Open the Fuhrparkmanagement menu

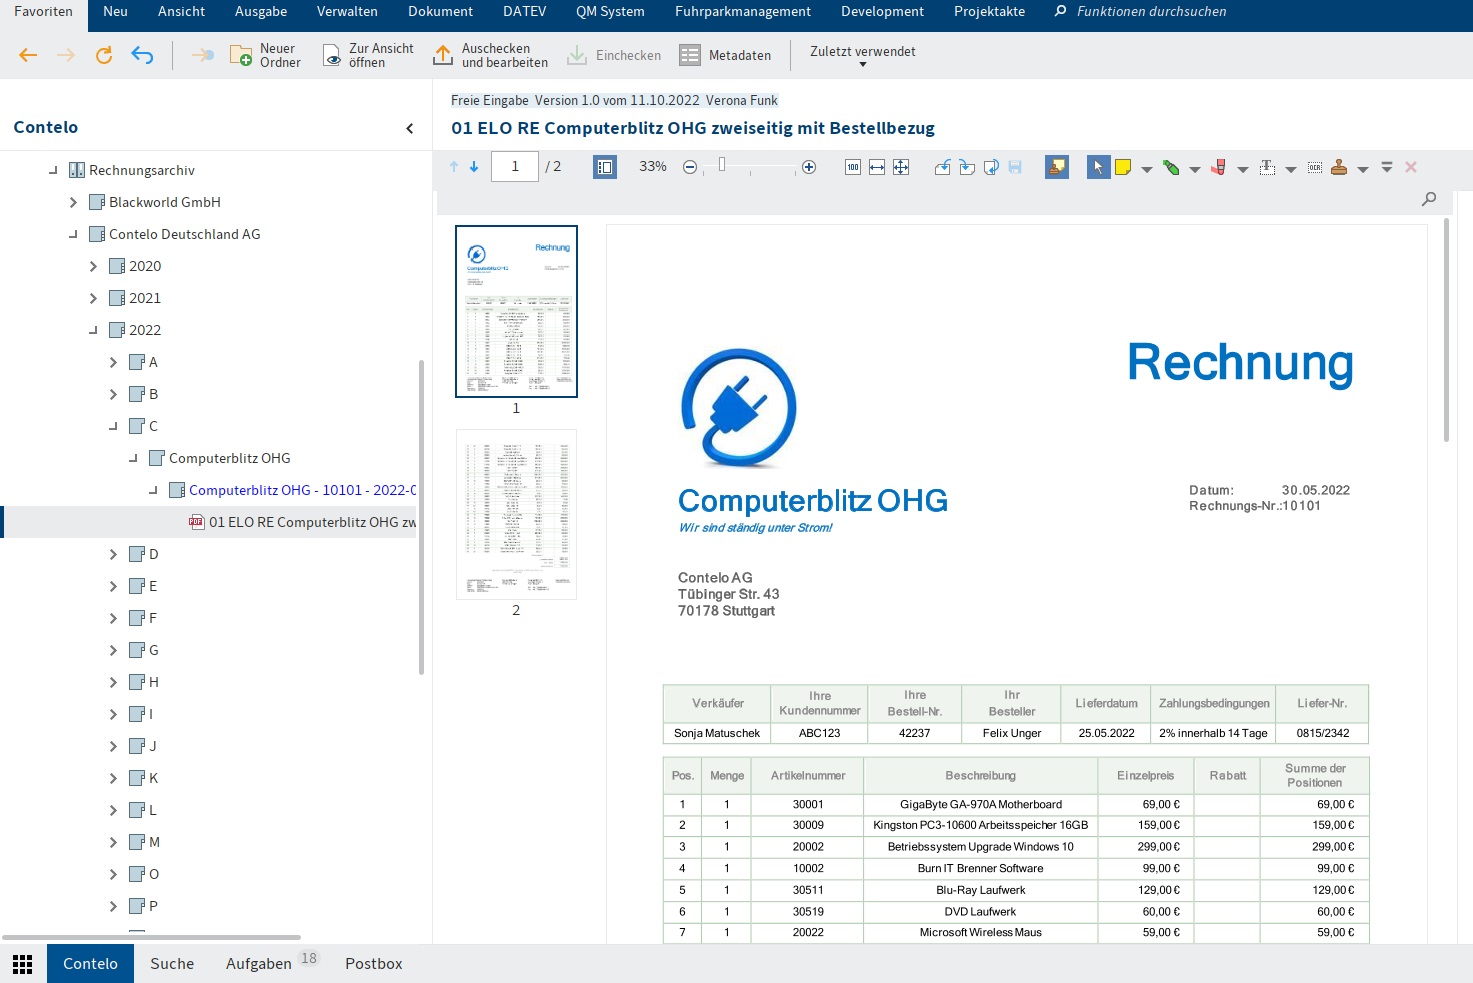[742, 12]
